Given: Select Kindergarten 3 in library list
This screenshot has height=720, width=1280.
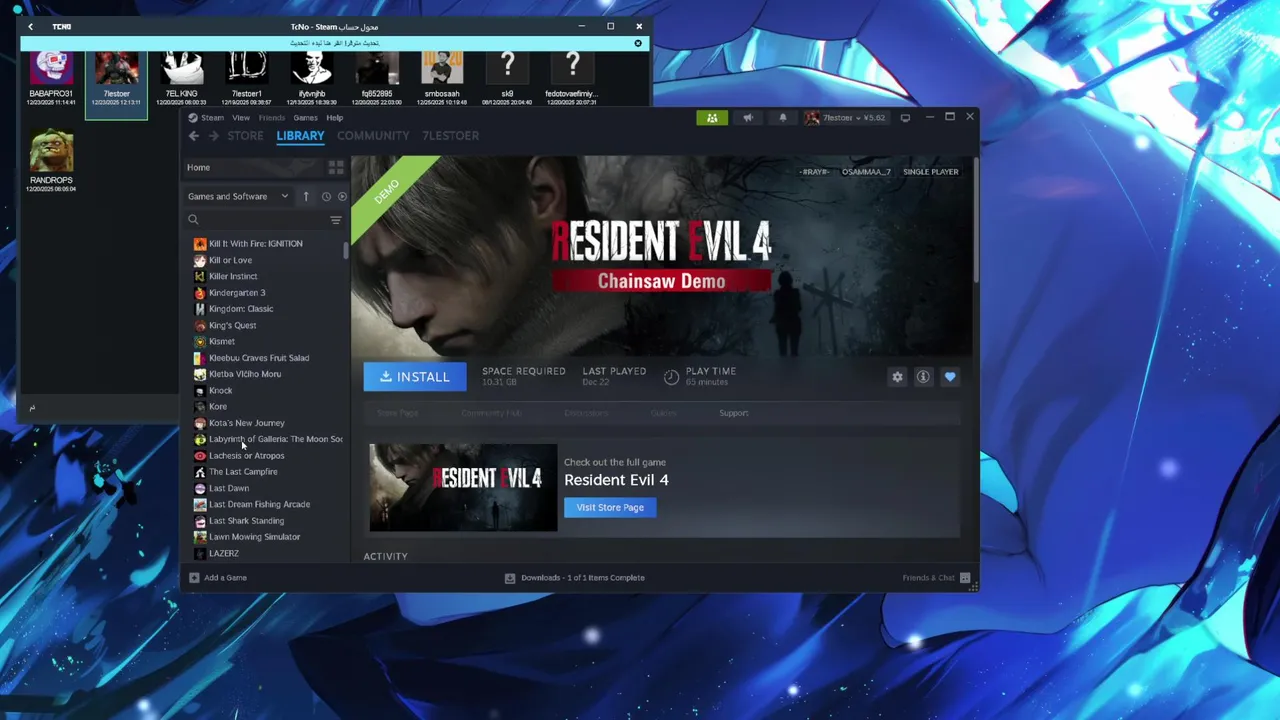Looking at the screenshot, I should click(237, 293).
